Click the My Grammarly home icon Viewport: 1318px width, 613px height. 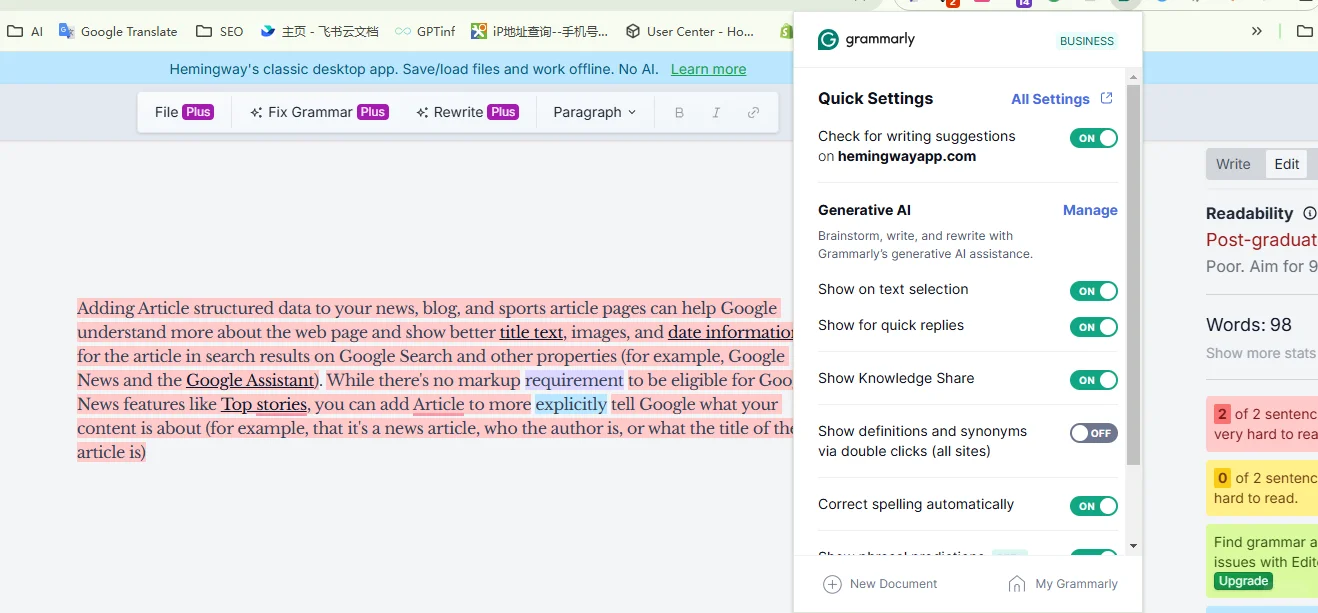coord(1017,584)
